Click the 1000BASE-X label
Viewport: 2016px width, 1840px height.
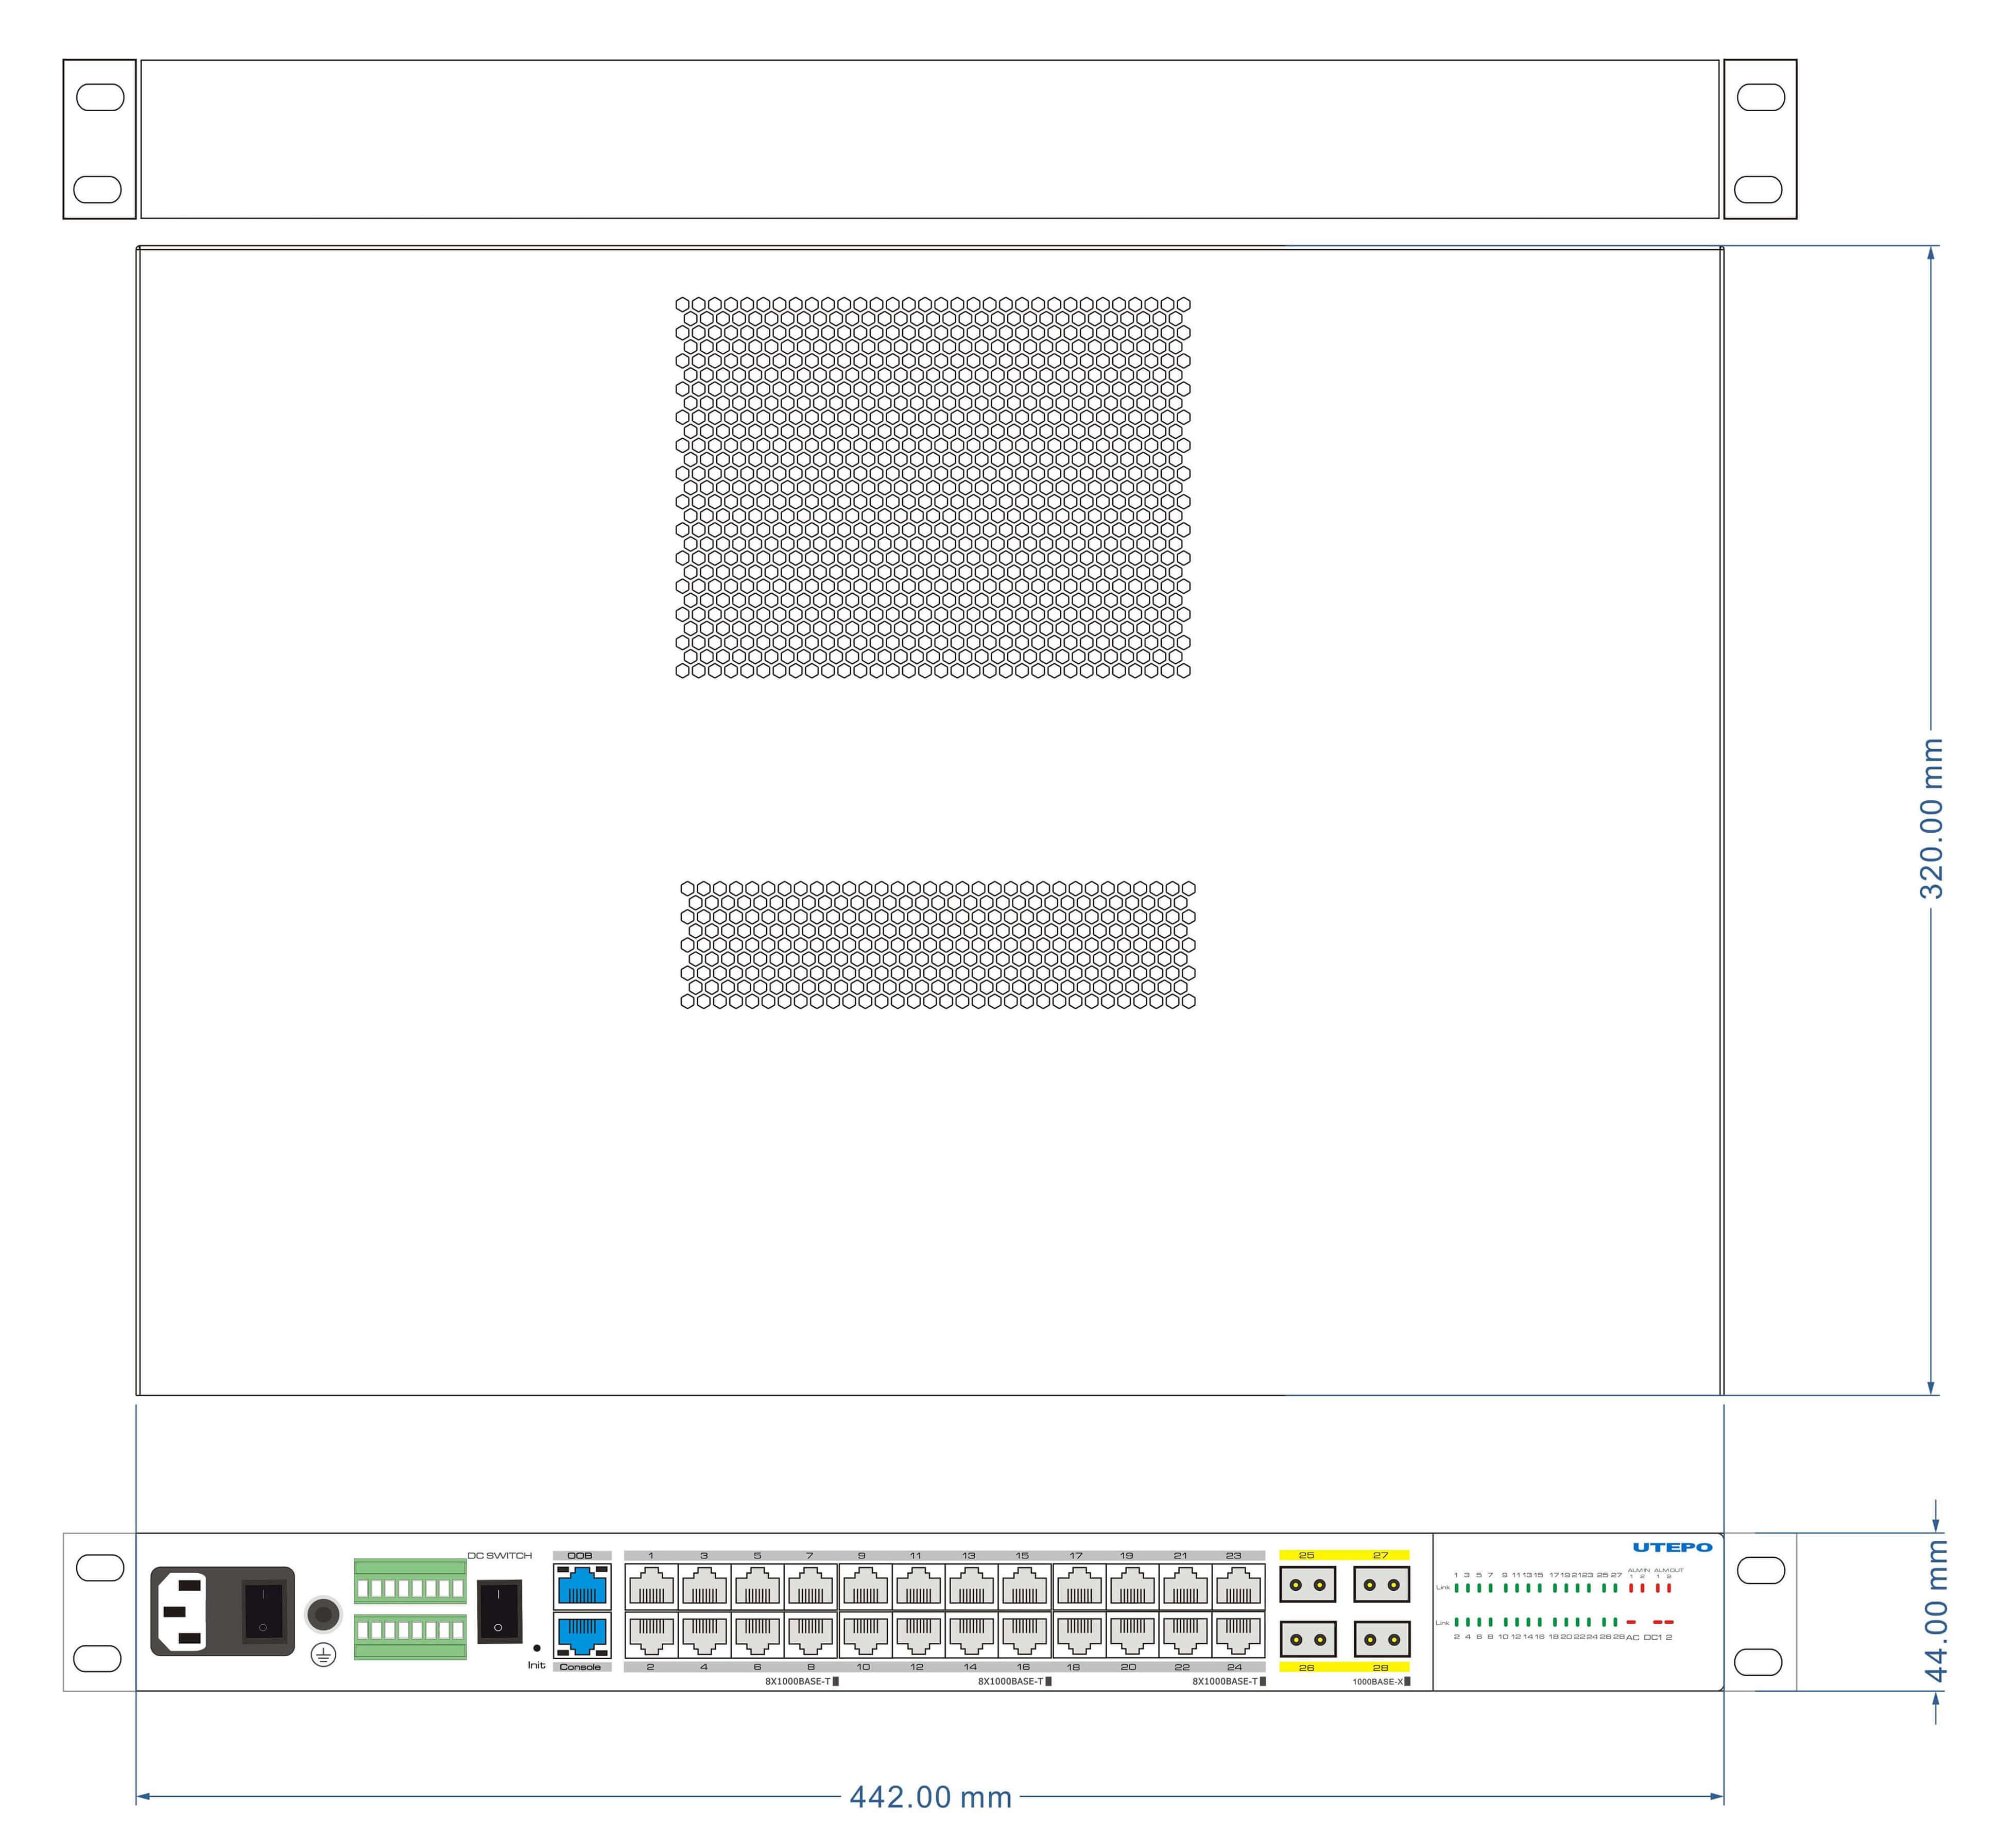[1378, 1682]
